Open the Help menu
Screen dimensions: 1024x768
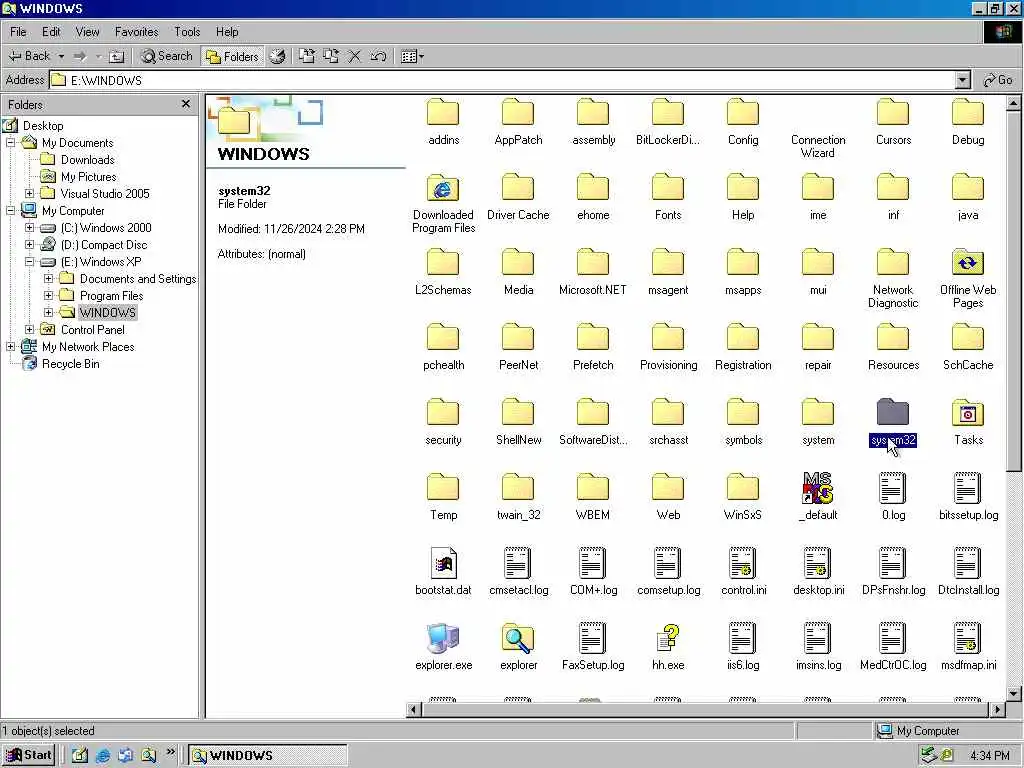pyautogui.click(x=227, y=31)
